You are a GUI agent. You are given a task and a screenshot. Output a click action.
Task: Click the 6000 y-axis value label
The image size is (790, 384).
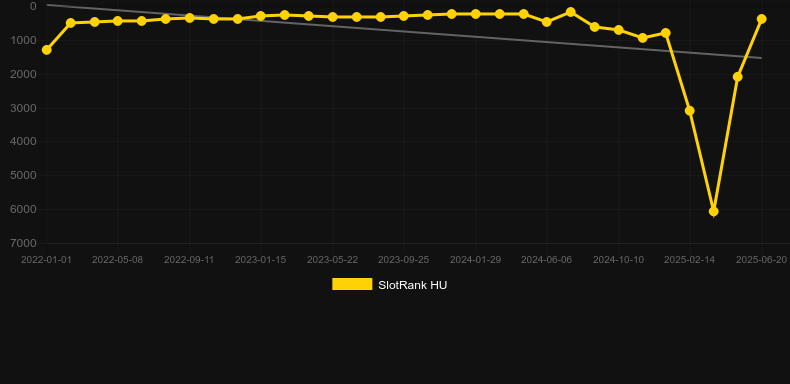pos(23,209)
